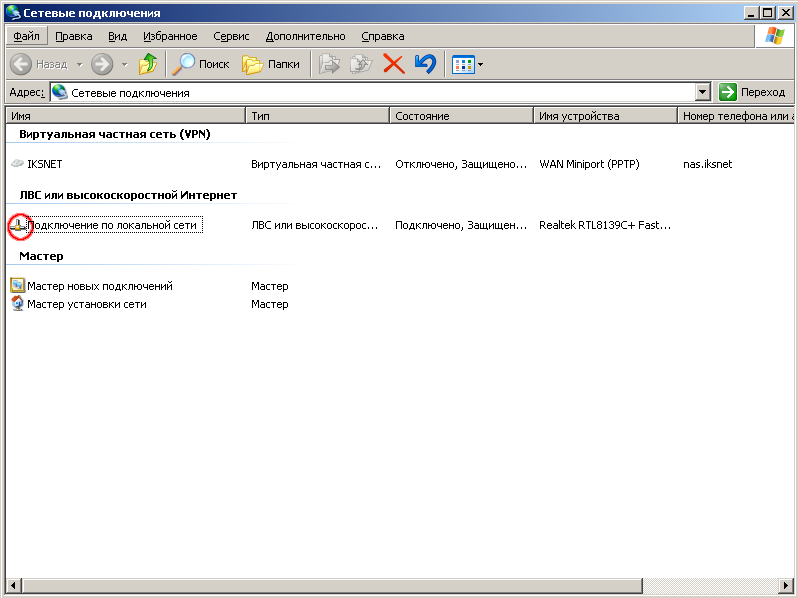798x598 pixels.
Task: Click the address bar network icon
Action: pyautogui.click(x=60, y=92)
